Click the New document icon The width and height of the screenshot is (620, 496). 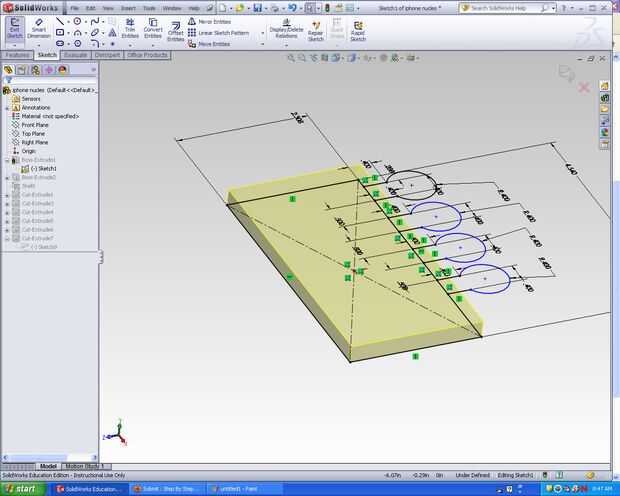tap(223, 8)
